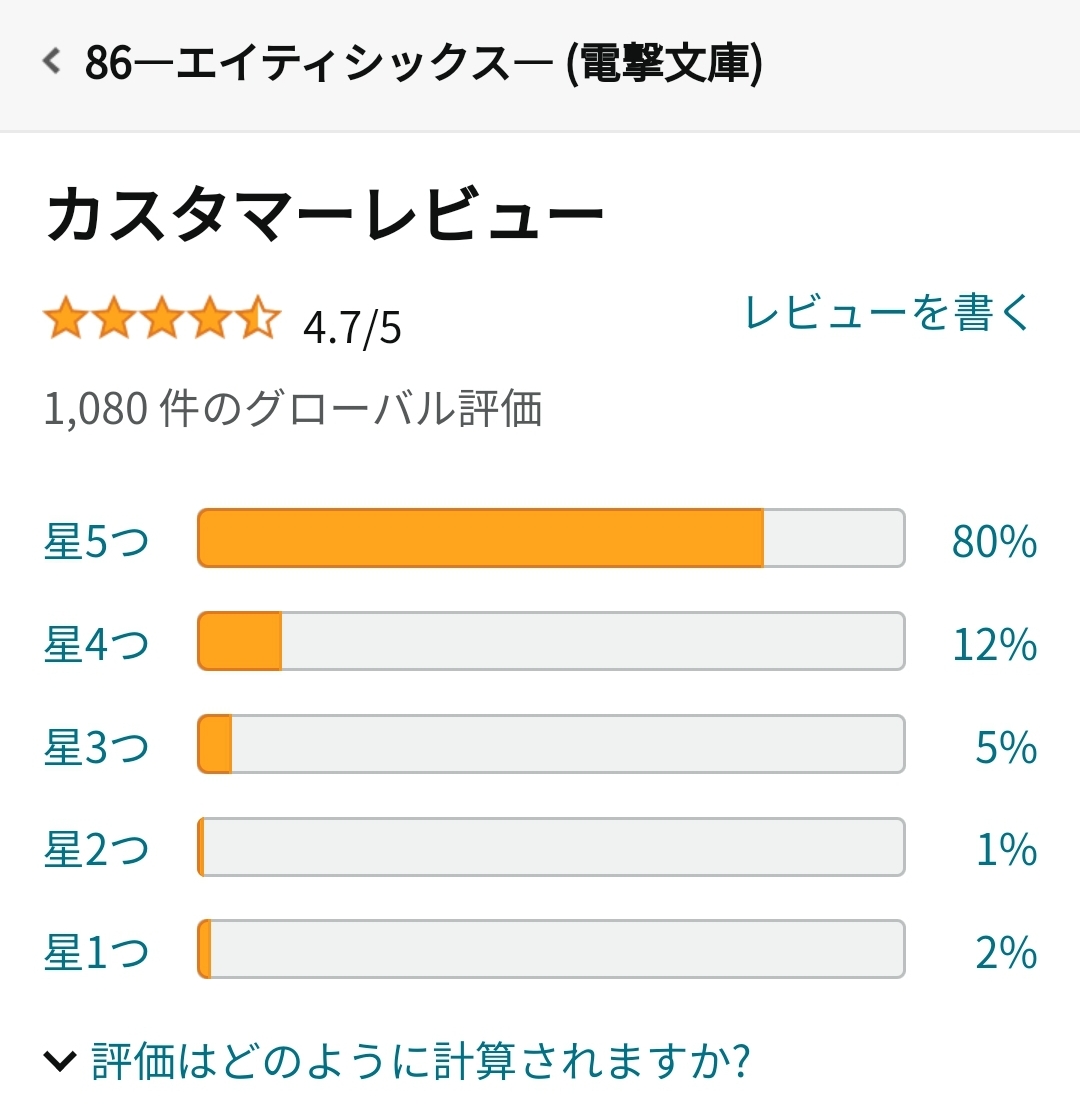
Task: Select the 星4つ rating filter label
Action: pos(96,643)
